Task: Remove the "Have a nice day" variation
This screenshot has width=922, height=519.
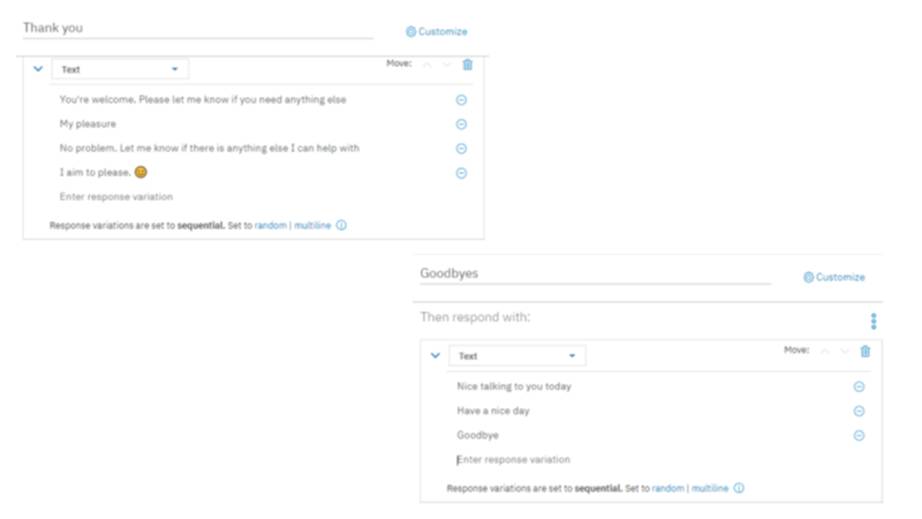Action: click(x=859, y=411)
